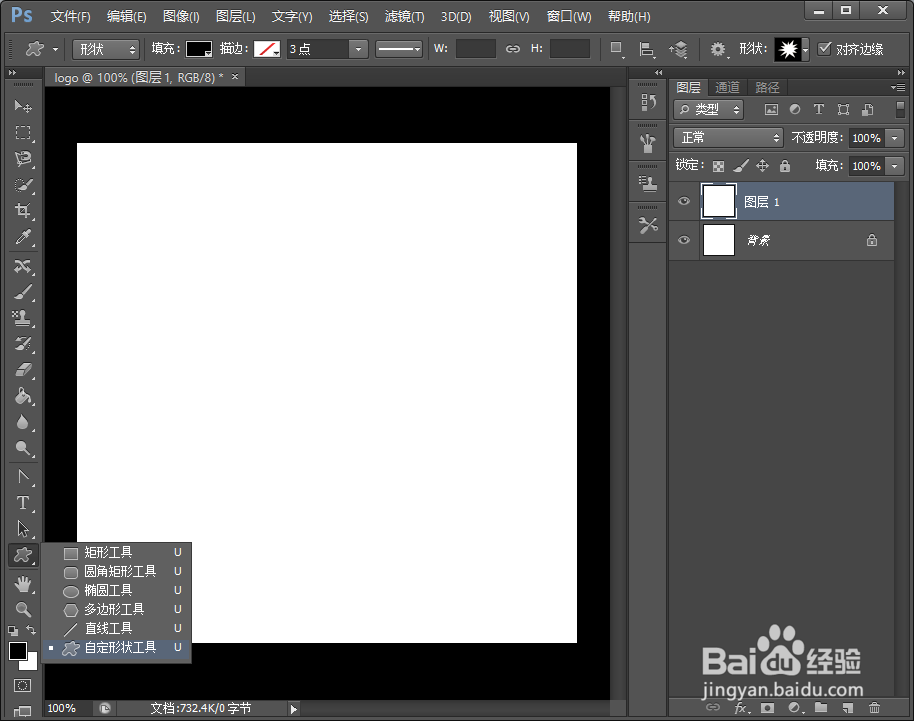Open the layer filter 类型 dropdown
Screen dimensions: 914x721
708,109
